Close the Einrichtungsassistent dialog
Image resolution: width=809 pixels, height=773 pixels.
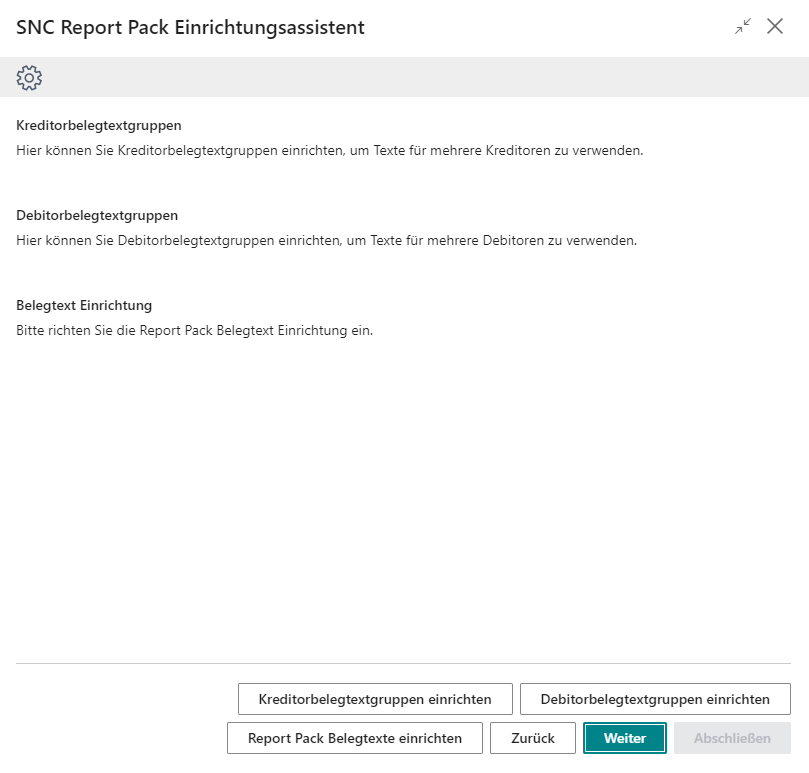pyautogui.click(x=775, y=27)
